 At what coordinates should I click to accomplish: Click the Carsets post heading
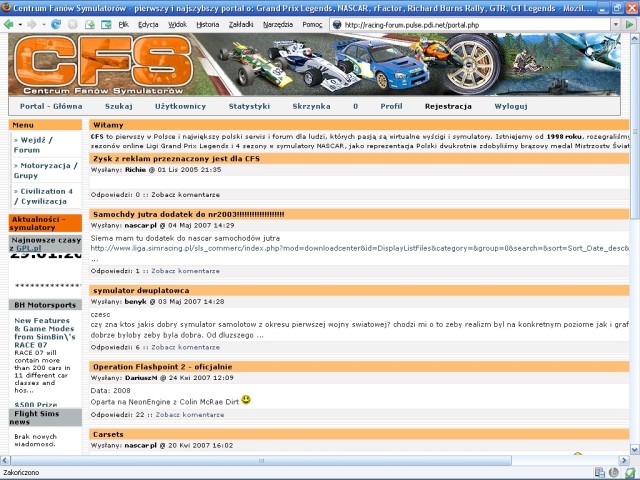point(108,434)
